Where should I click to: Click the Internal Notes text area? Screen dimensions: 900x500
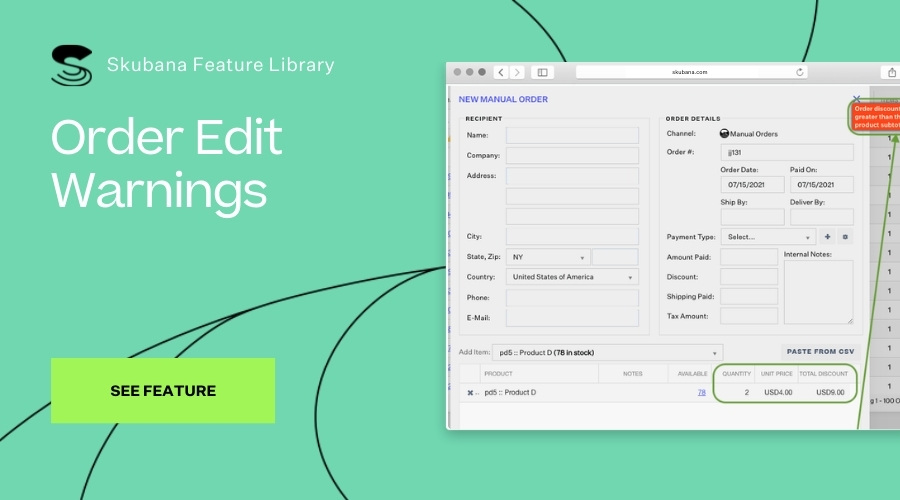(x=818, y=292)
